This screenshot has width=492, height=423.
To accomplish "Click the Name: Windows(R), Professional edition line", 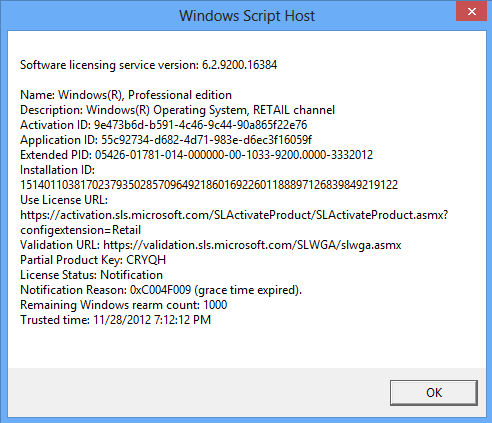I will [126, 95].
